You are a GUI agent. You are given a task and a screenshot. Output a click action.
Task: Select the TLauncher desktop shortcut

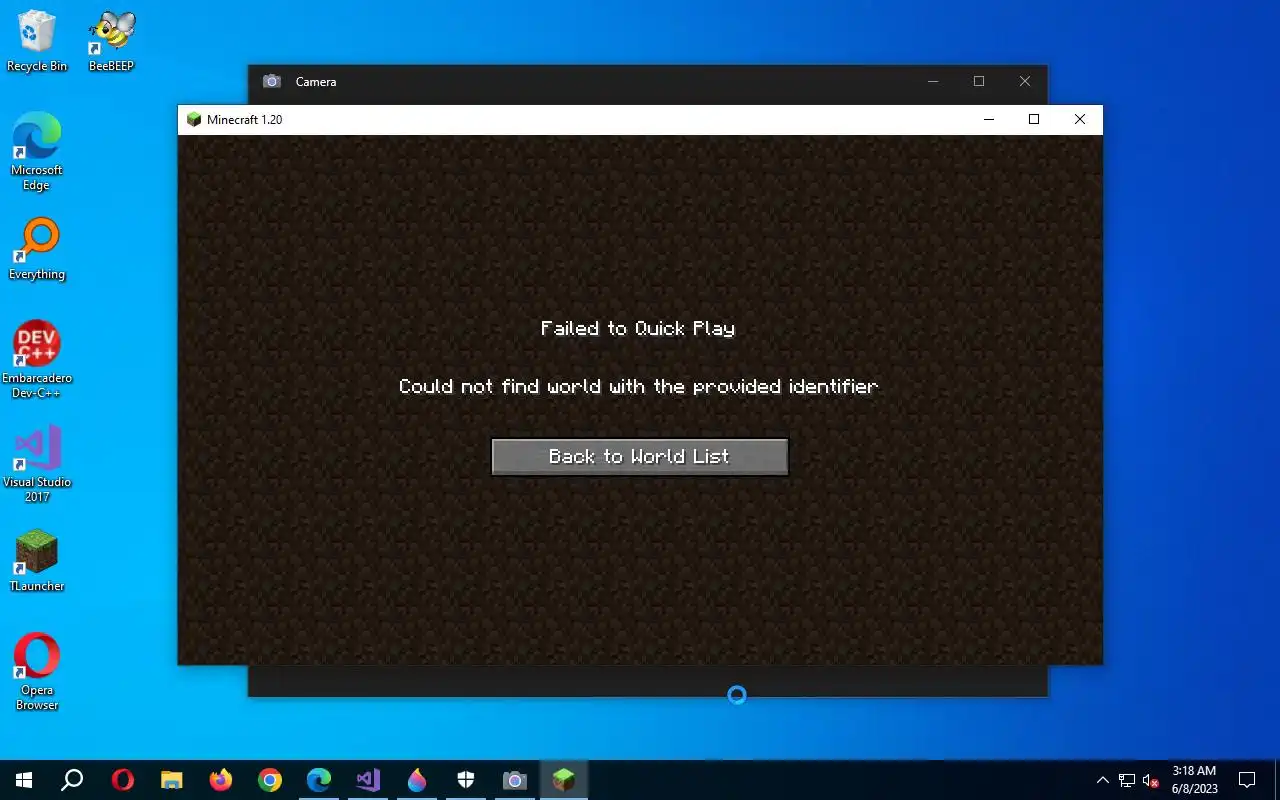(x=37, y=561)
